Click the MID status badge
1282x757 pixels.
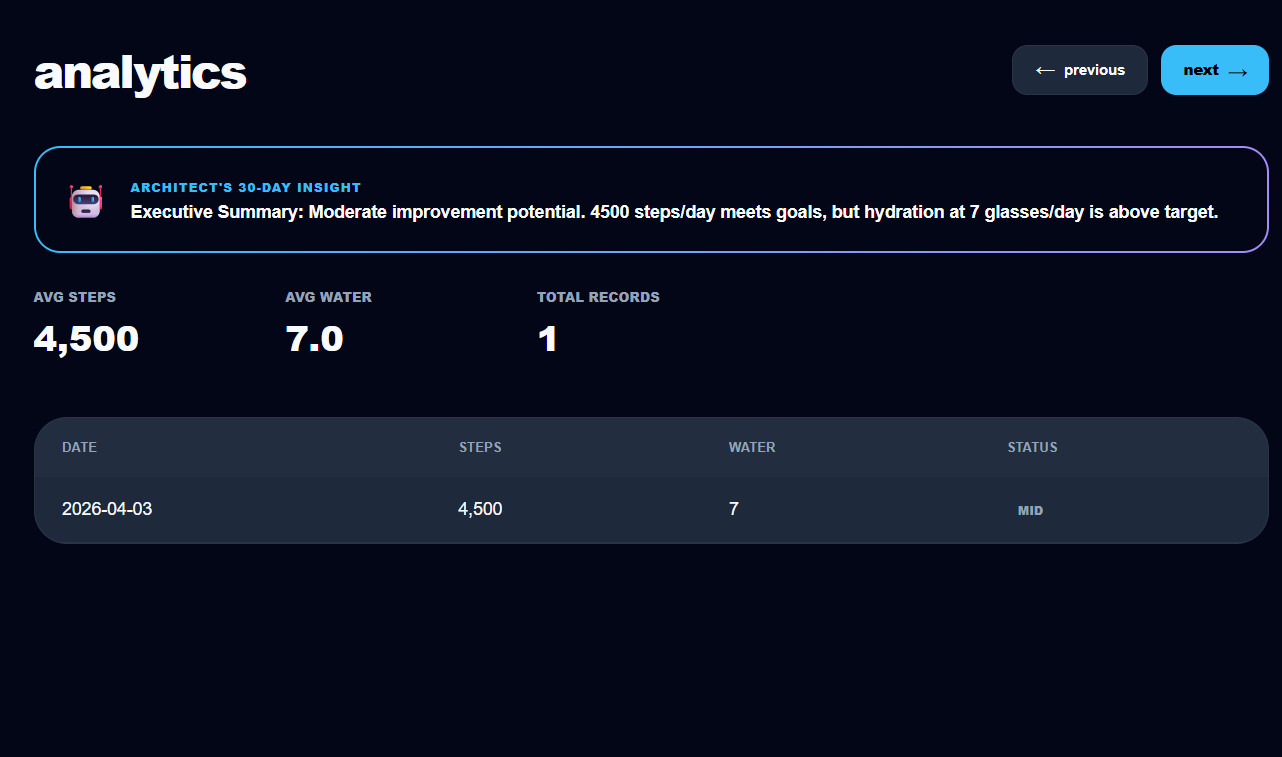point(1030,510)
